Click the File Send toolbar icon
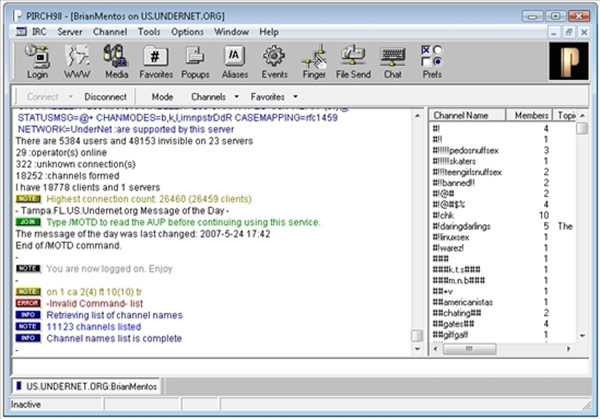Screen dimensions: 600x419 pos(353,61)
